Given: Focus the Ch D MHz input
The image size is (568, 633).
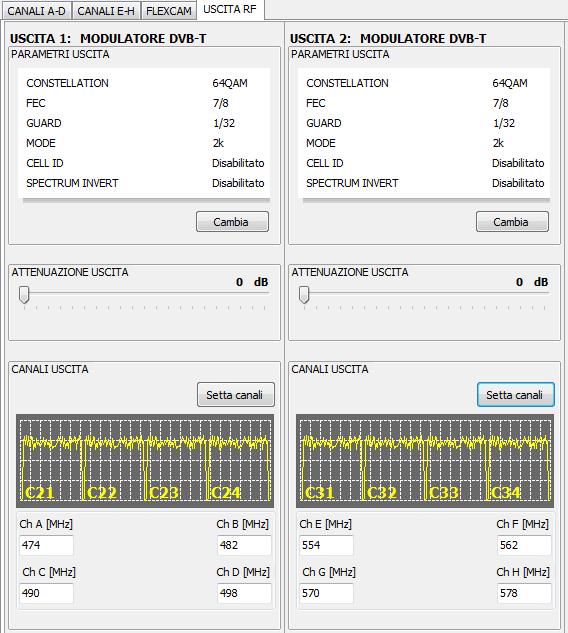Looking at the screenshot, I should tap(244, 593).
